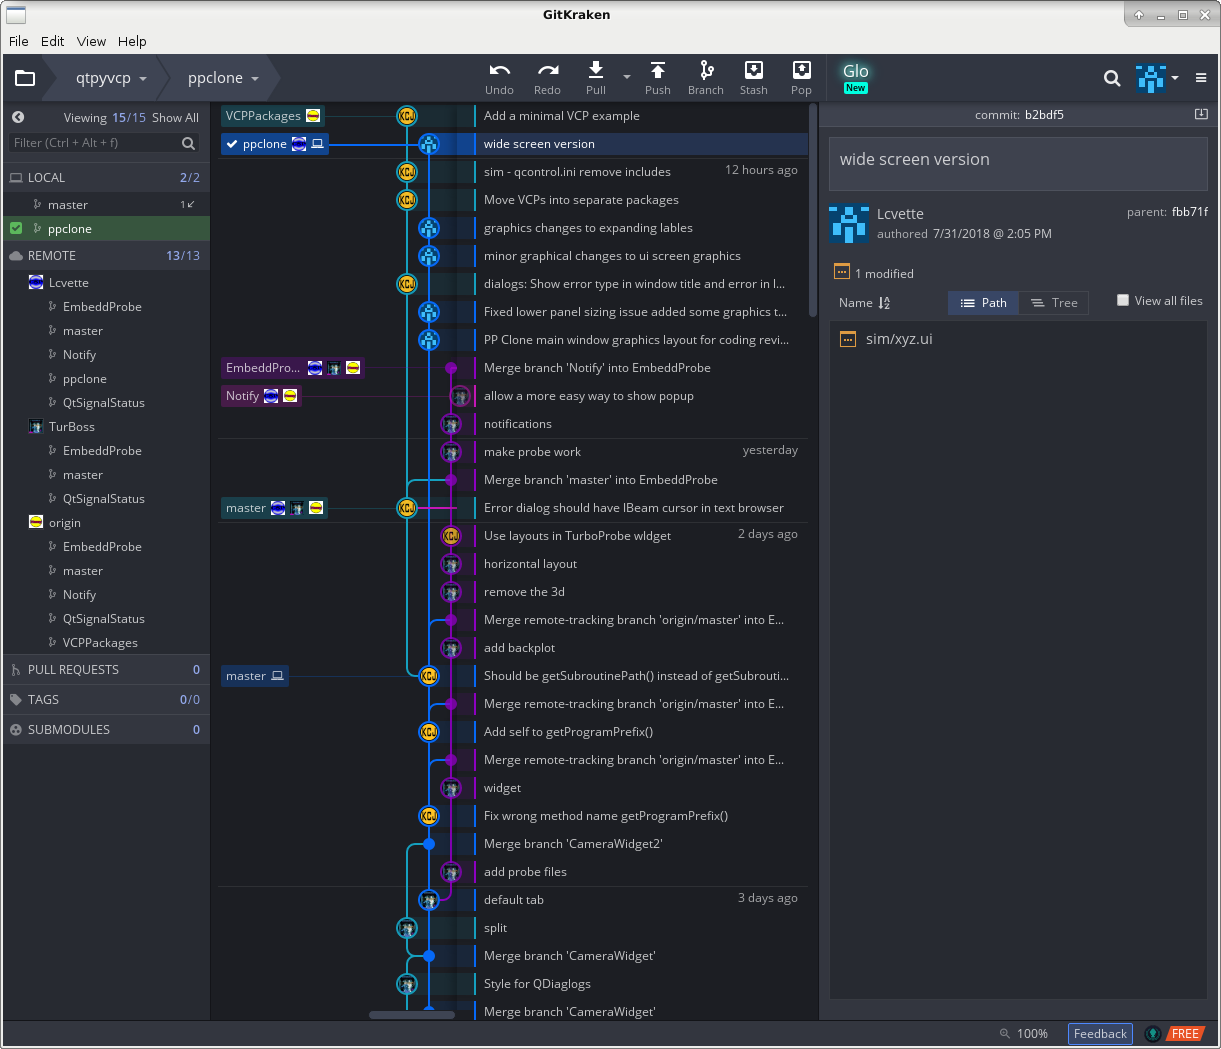Select QtSignalStatus under TurBoss remote
This screenshot has width=1221, height=1049.
104,499
